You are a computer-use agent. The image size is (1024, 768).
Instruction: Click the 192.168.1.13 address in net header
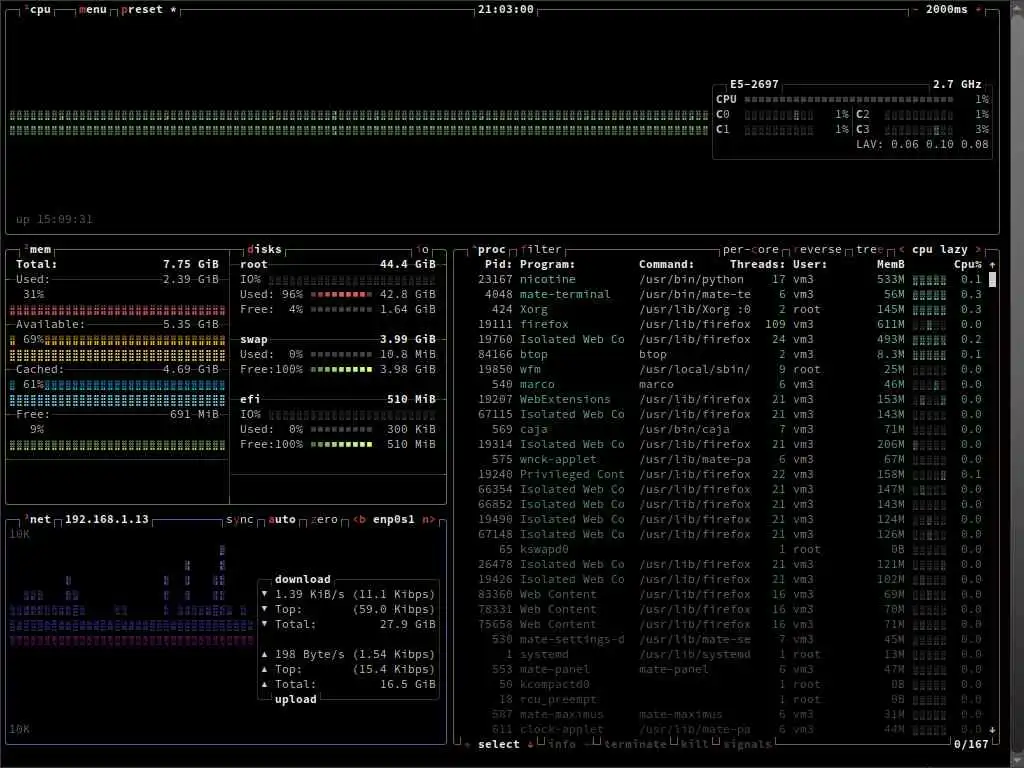coord(106,520)
